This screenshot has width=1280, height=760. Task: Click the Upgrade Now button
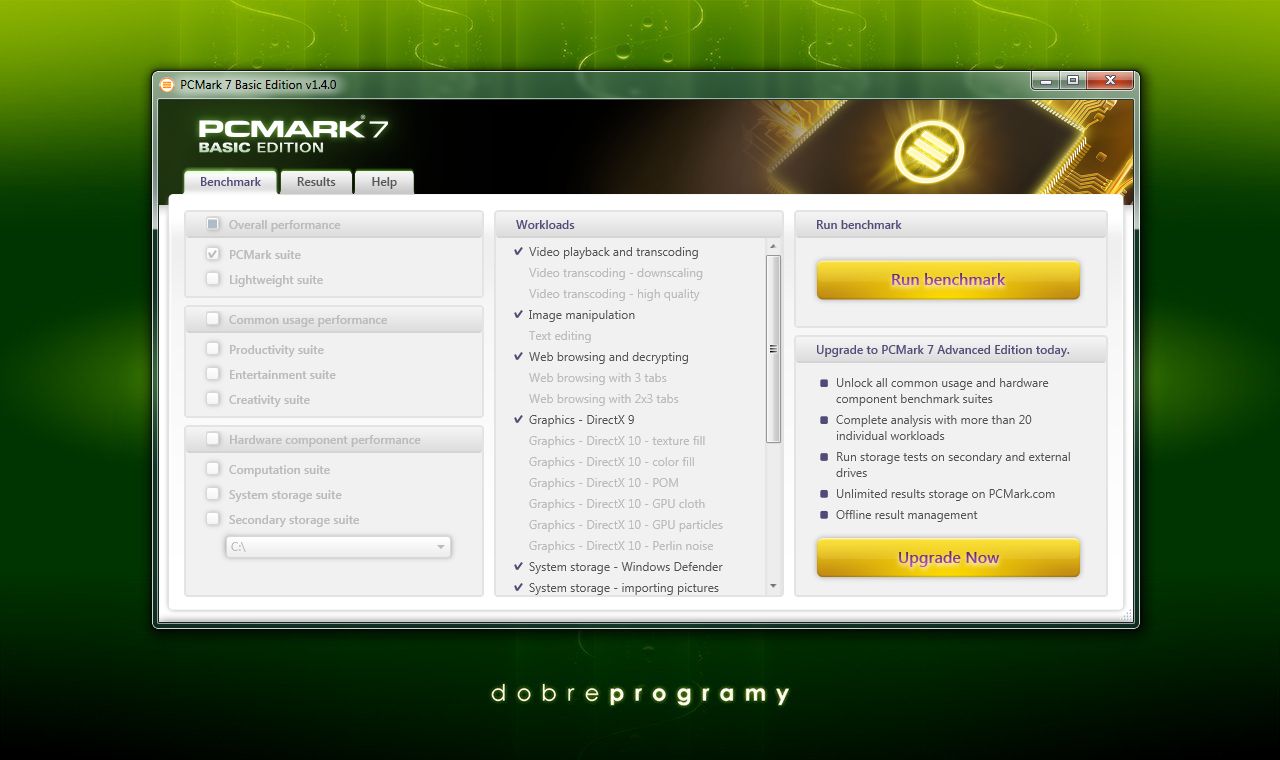948,558
